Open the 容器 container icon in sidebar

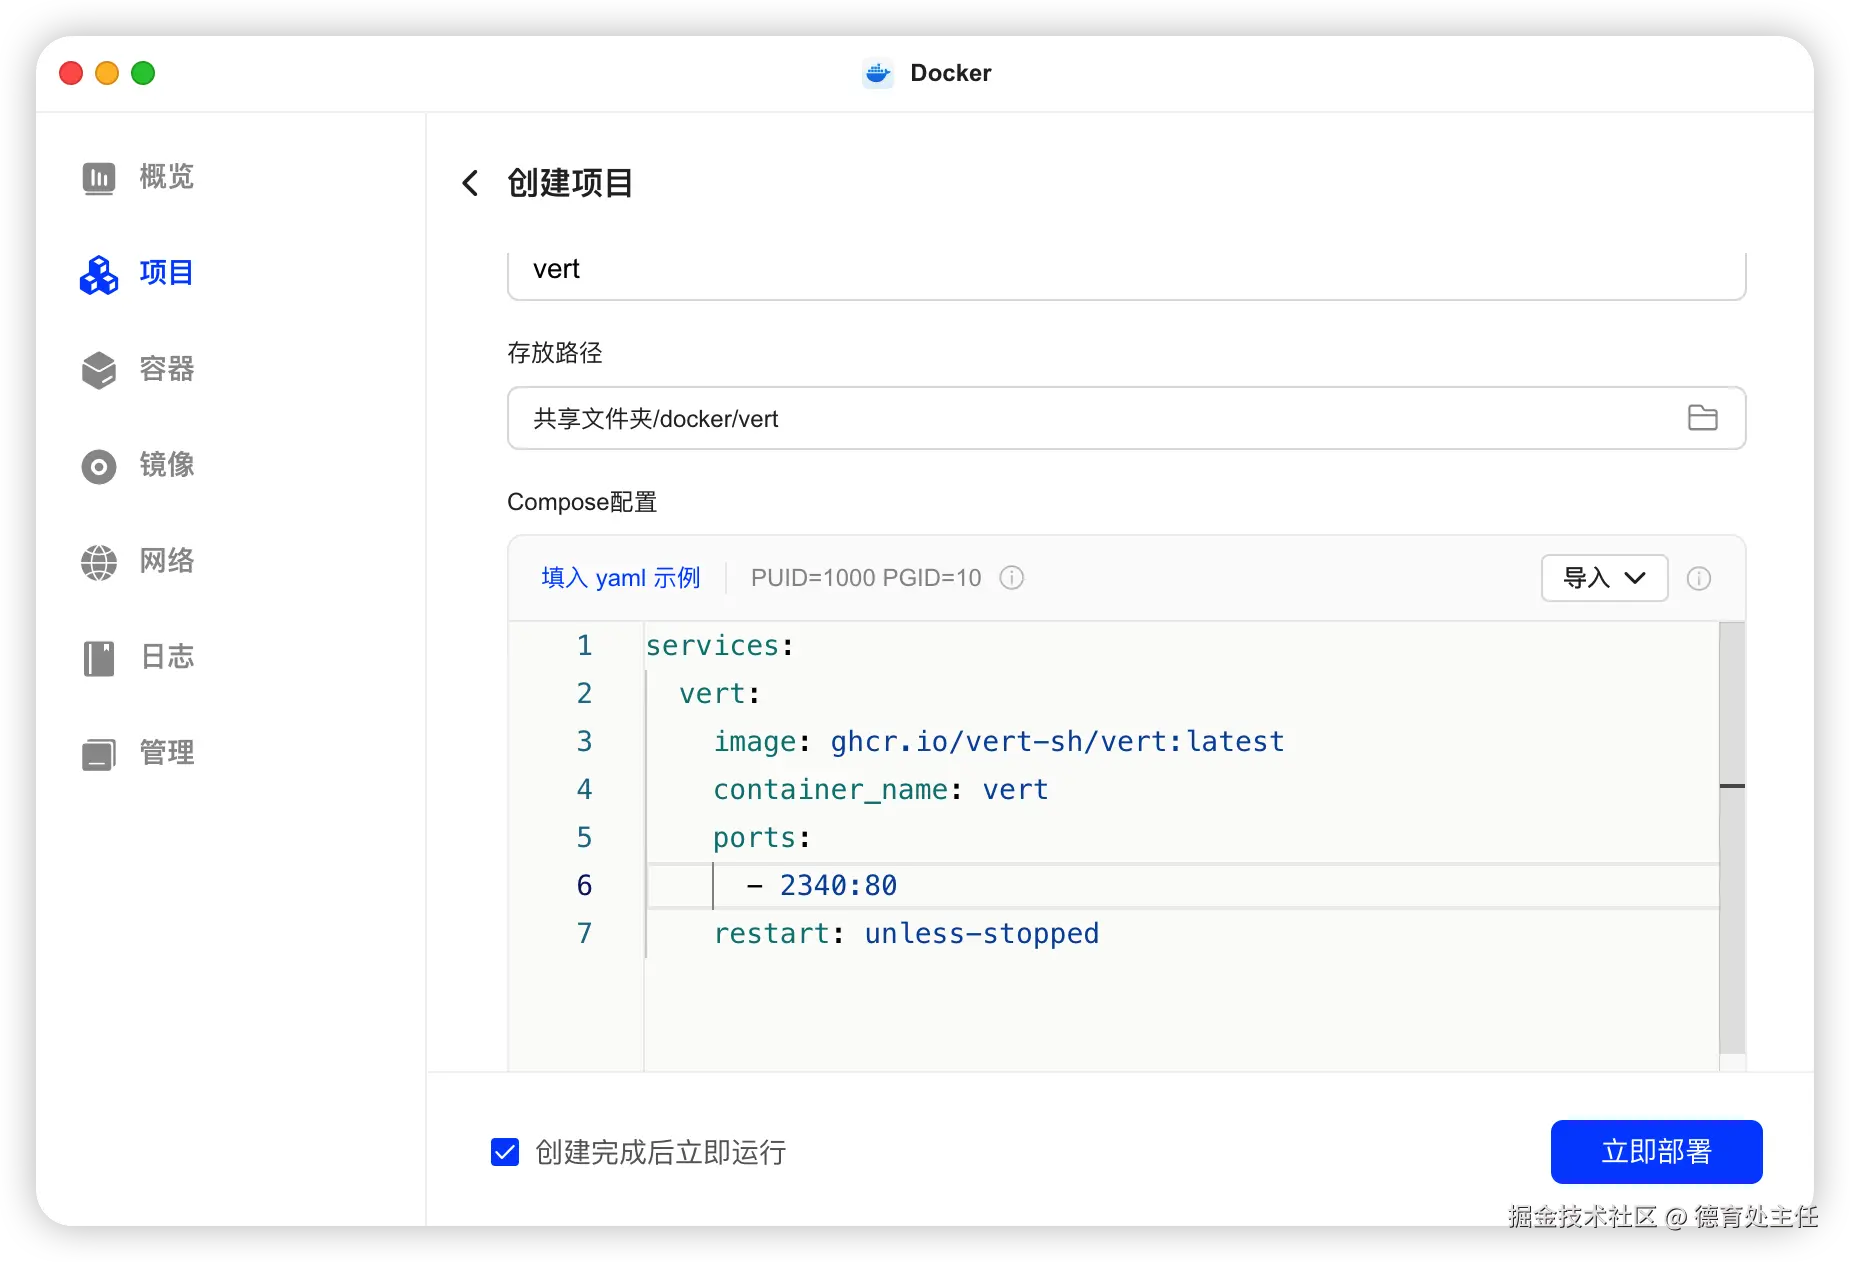point(98,370)
